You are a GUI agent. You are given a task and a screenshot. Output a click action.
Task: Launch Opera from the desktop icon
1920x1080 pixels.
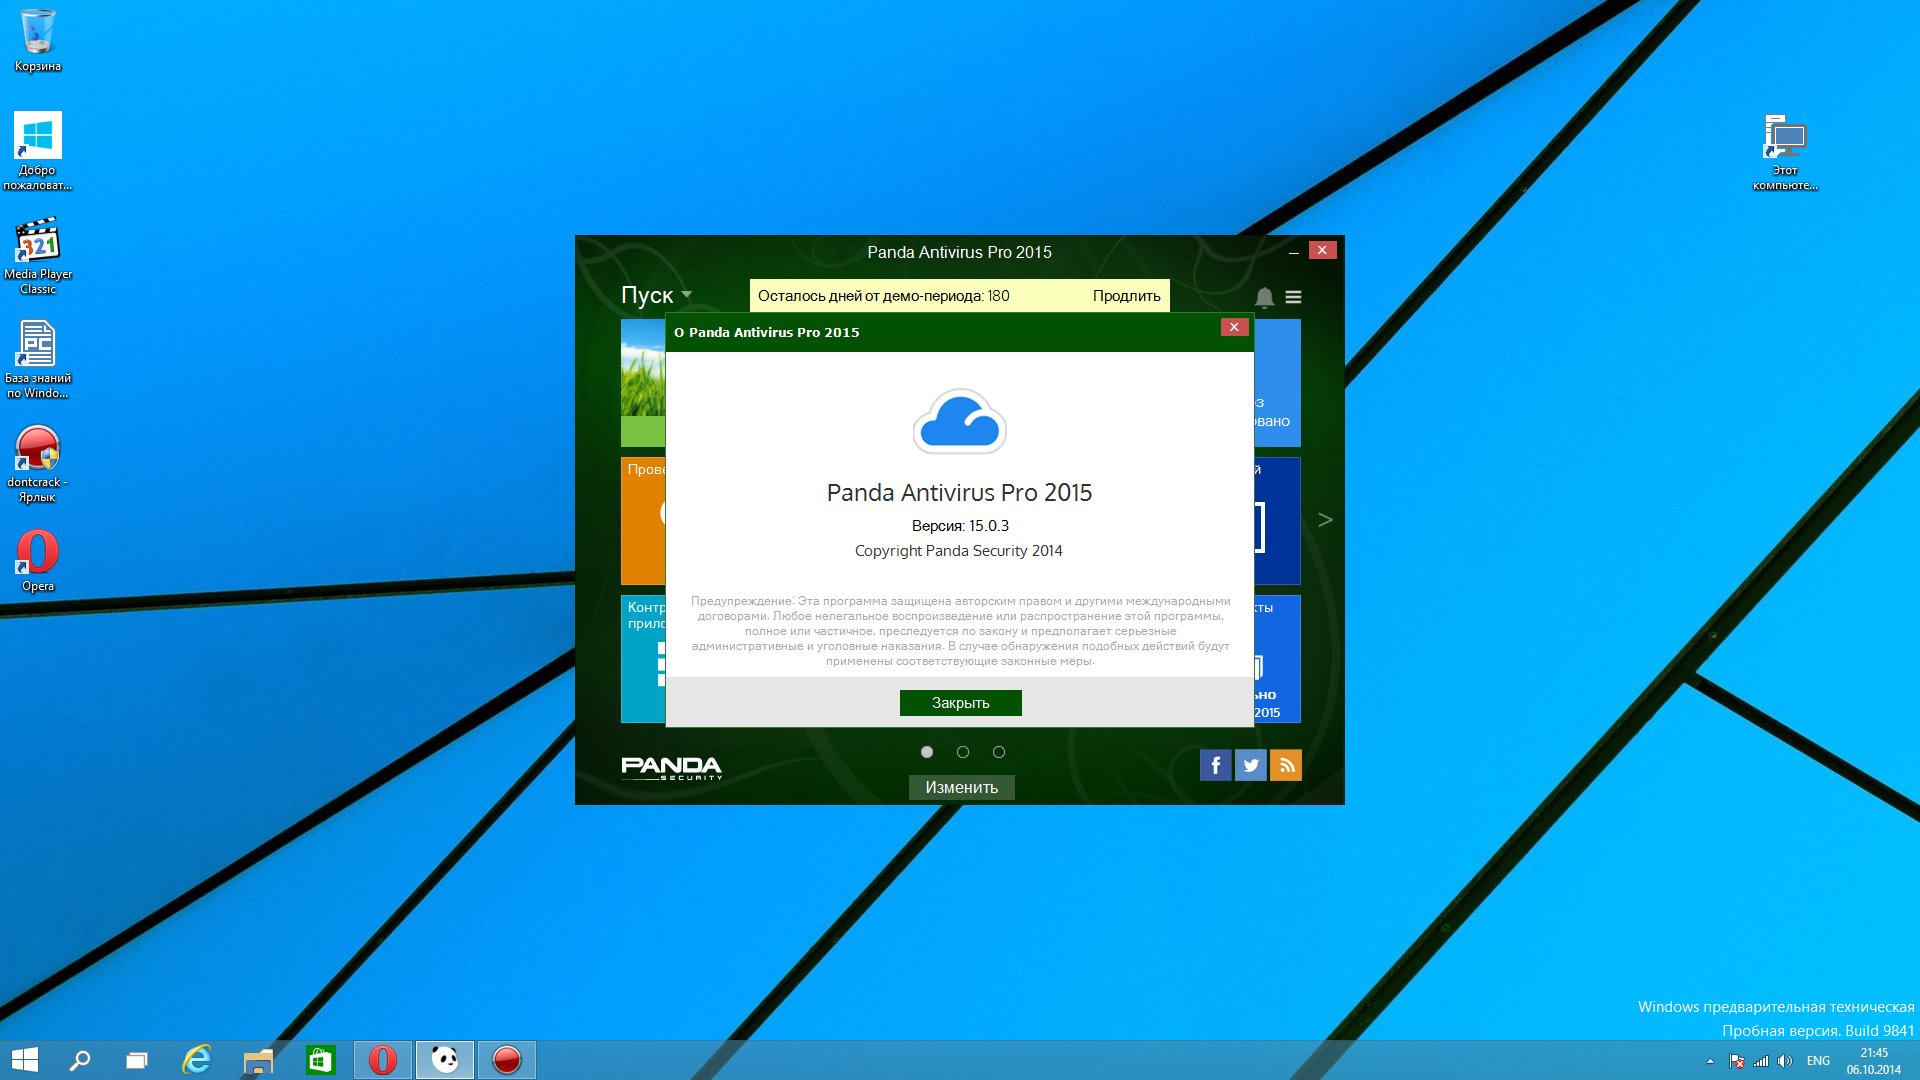[38, 560]
